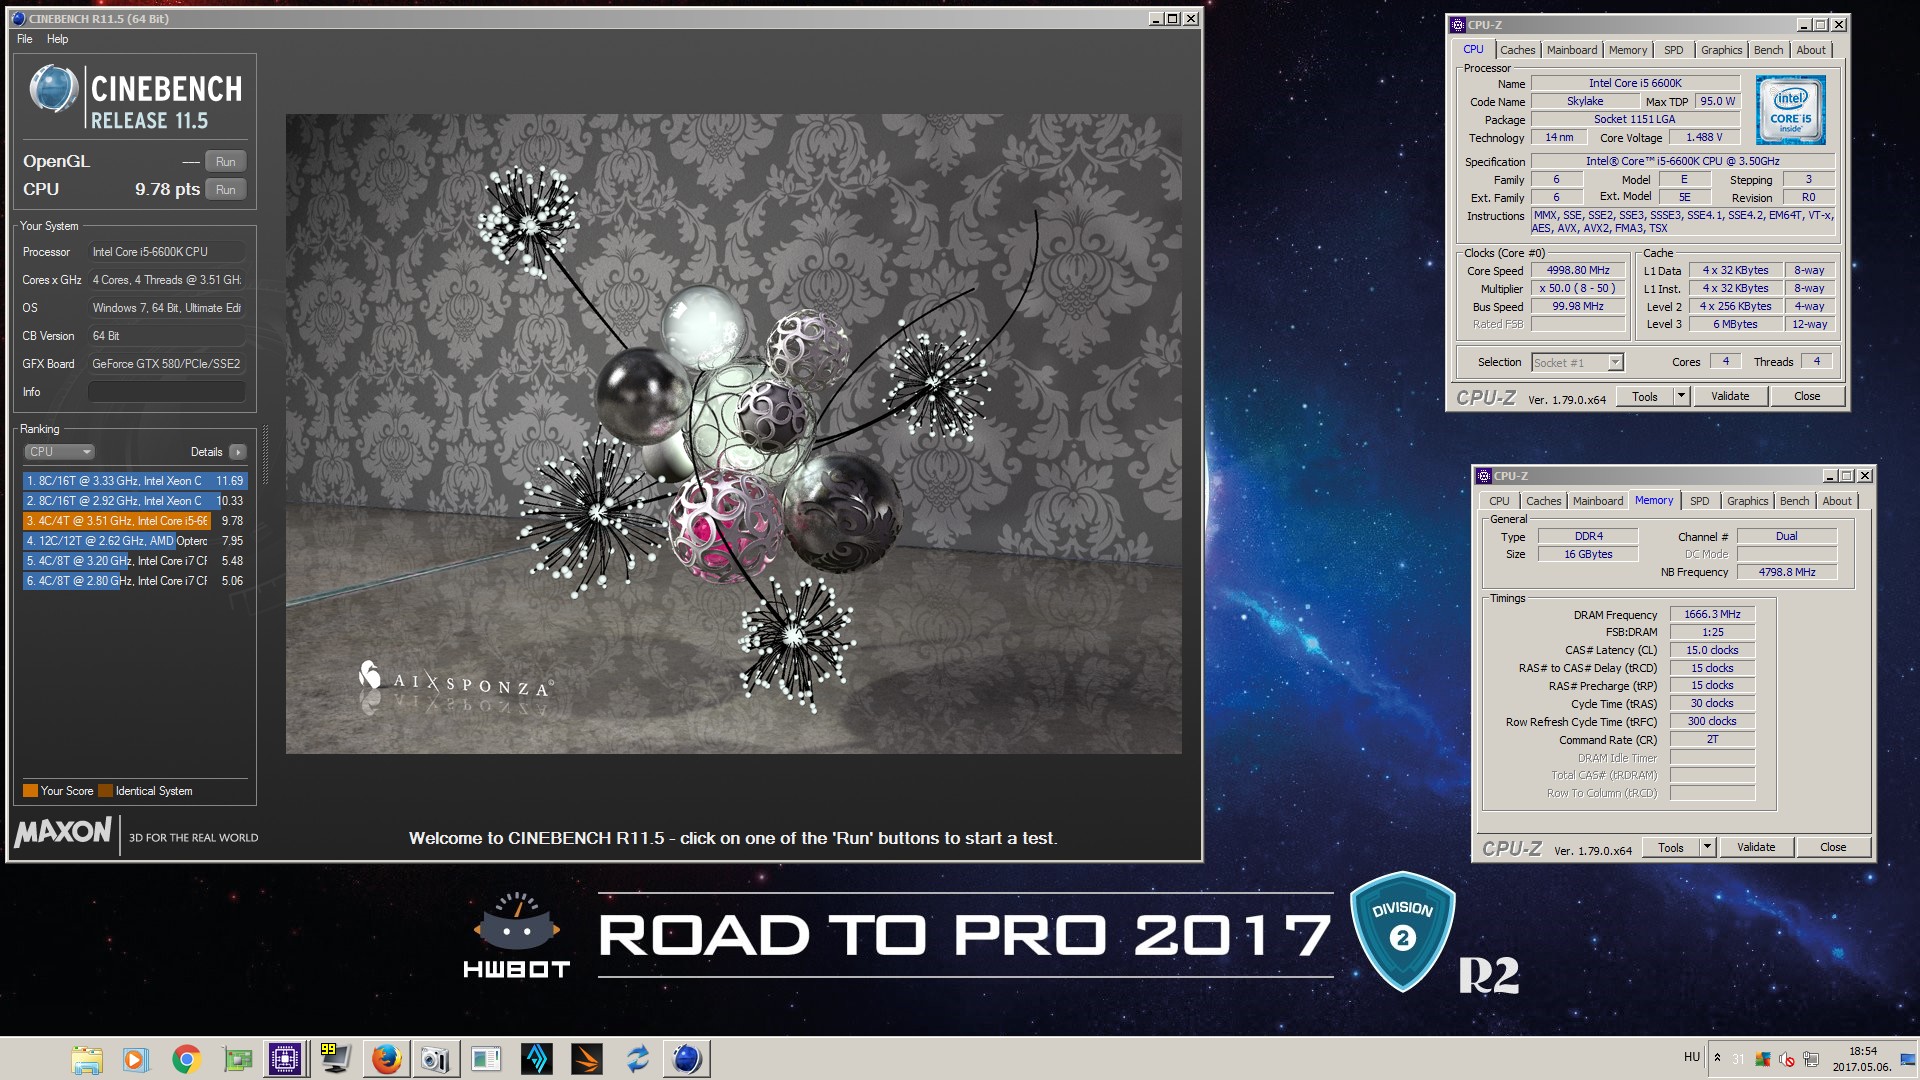Switch to Mainboard tab in upper CPU-Z window

1572,50
